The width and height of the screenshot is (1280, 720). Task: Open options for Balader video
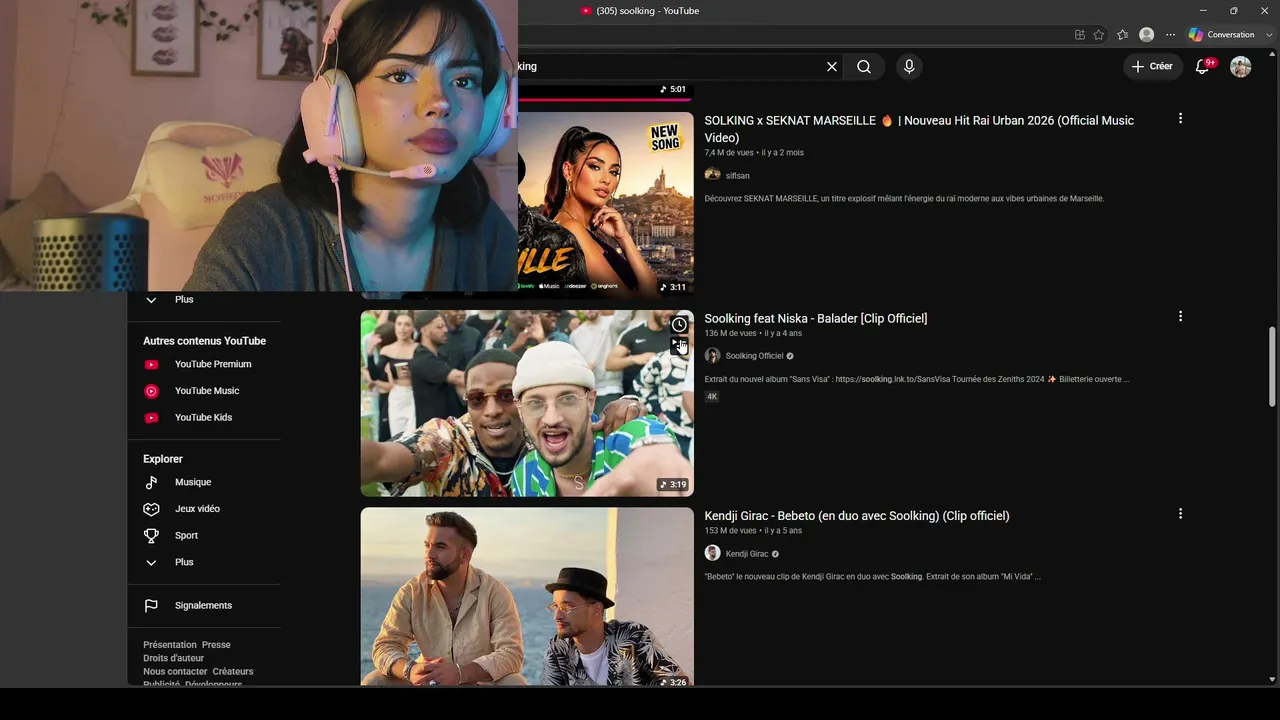tap(1180, 316)
